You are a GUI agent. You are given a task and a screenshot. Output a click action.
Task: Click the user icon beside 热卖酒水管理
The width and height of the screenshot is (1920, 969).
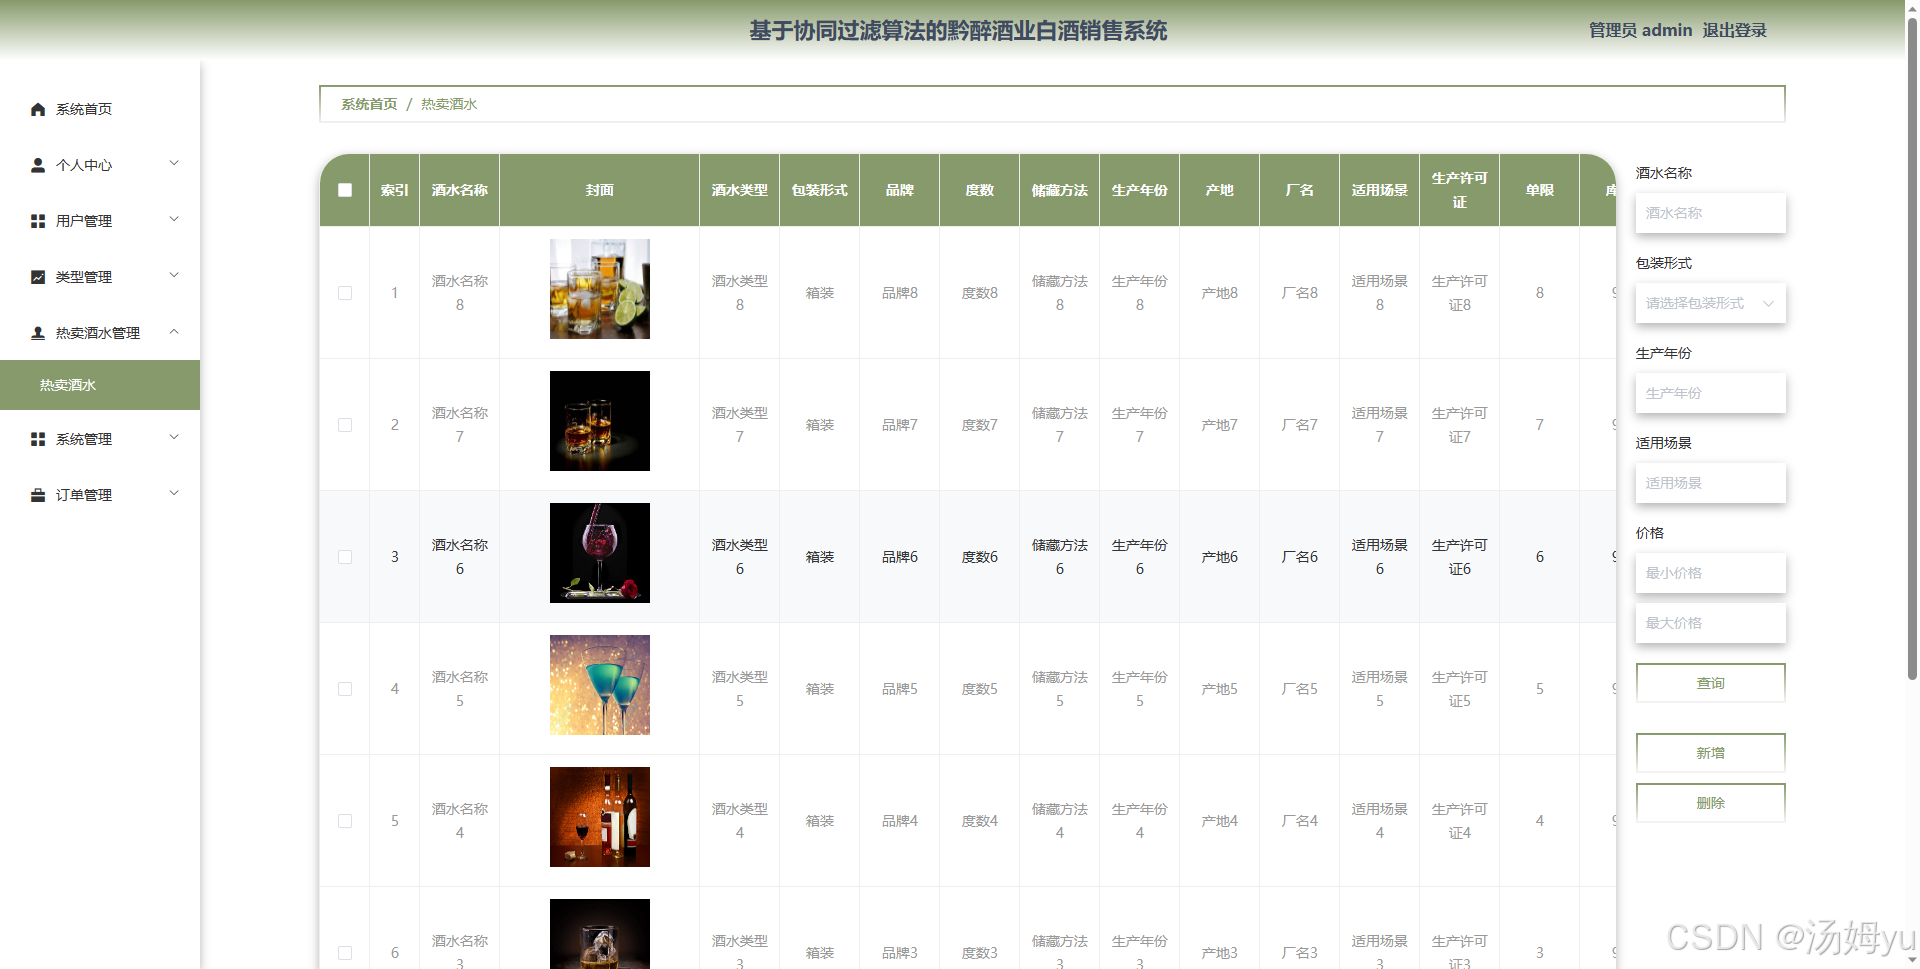click(38, 333)
